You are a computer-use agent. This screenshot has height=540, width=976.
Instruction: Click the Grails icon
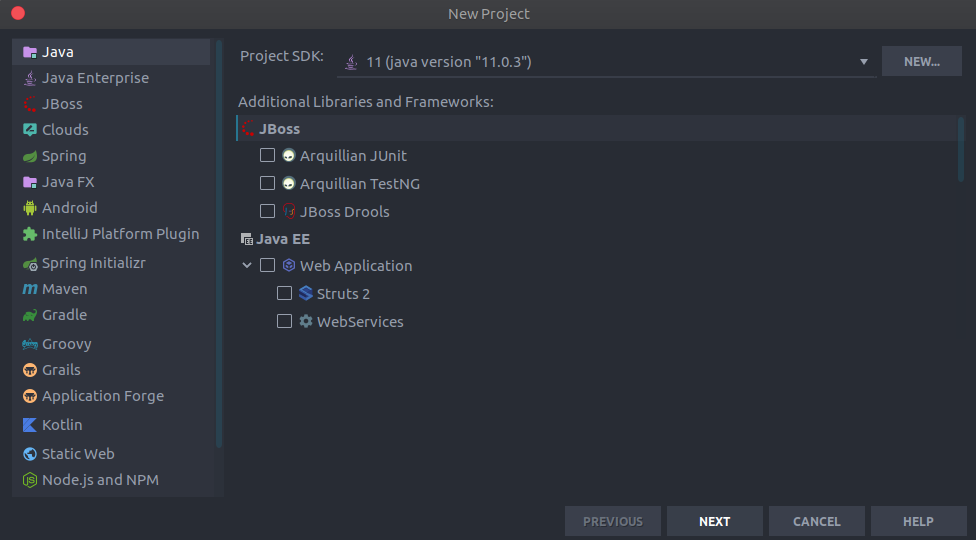29,370
